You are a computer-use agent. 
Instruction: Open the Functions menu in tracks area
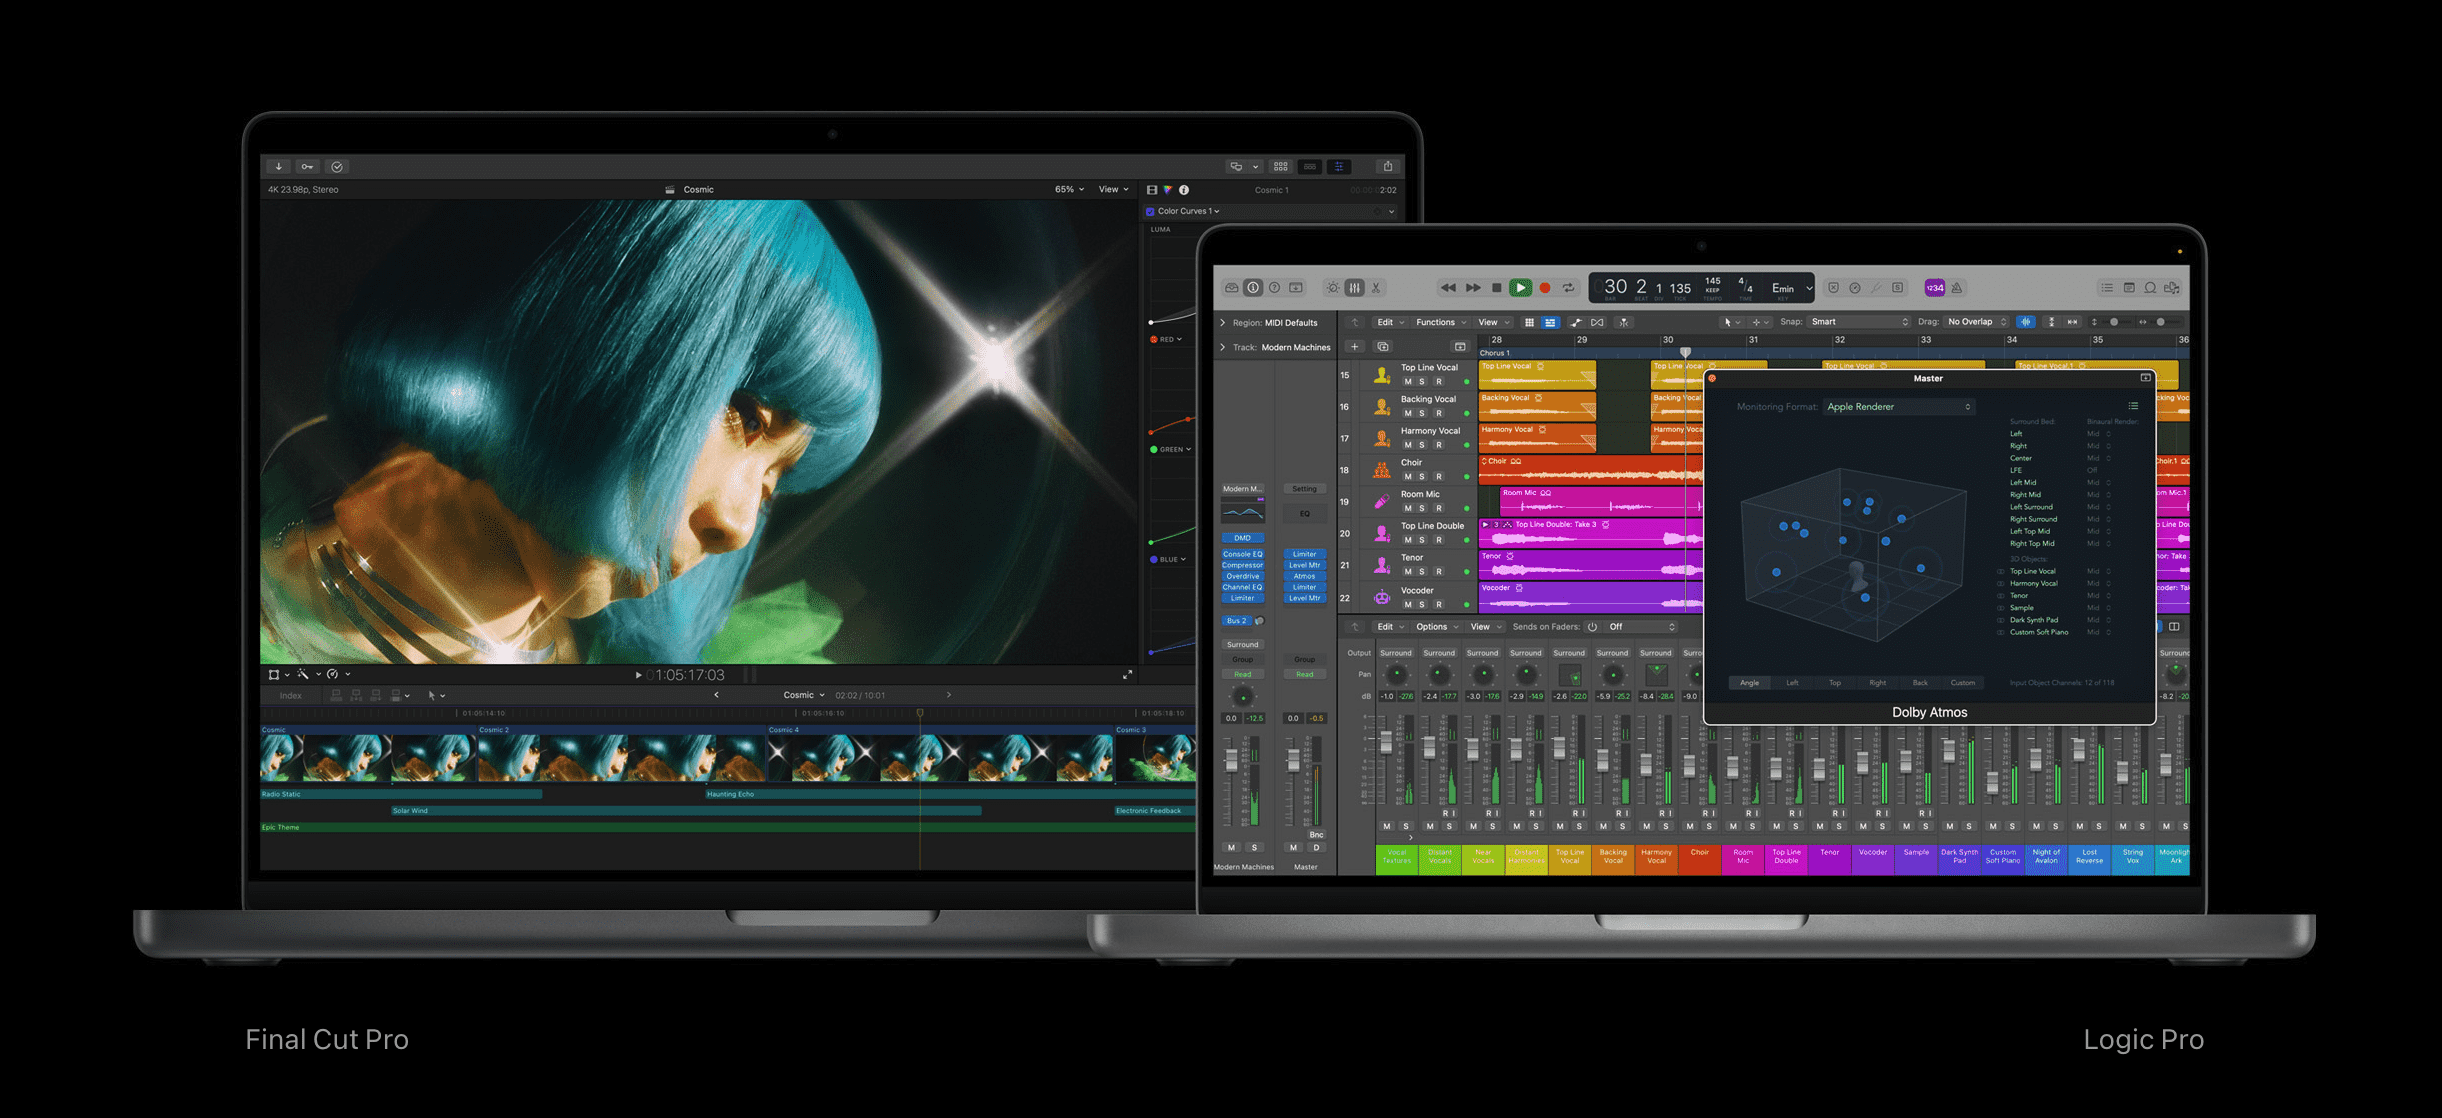coord(1440,322)
